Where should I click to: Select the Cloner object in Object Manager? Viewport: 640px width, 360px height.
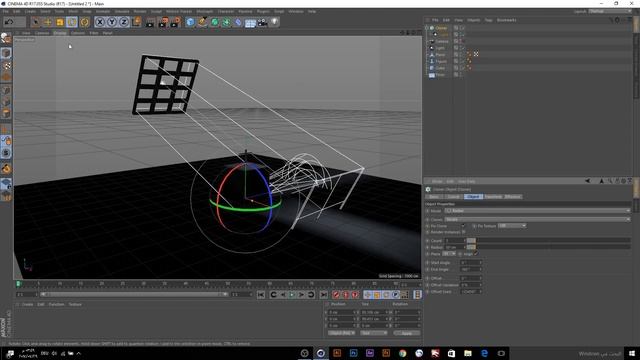(441, 28)
